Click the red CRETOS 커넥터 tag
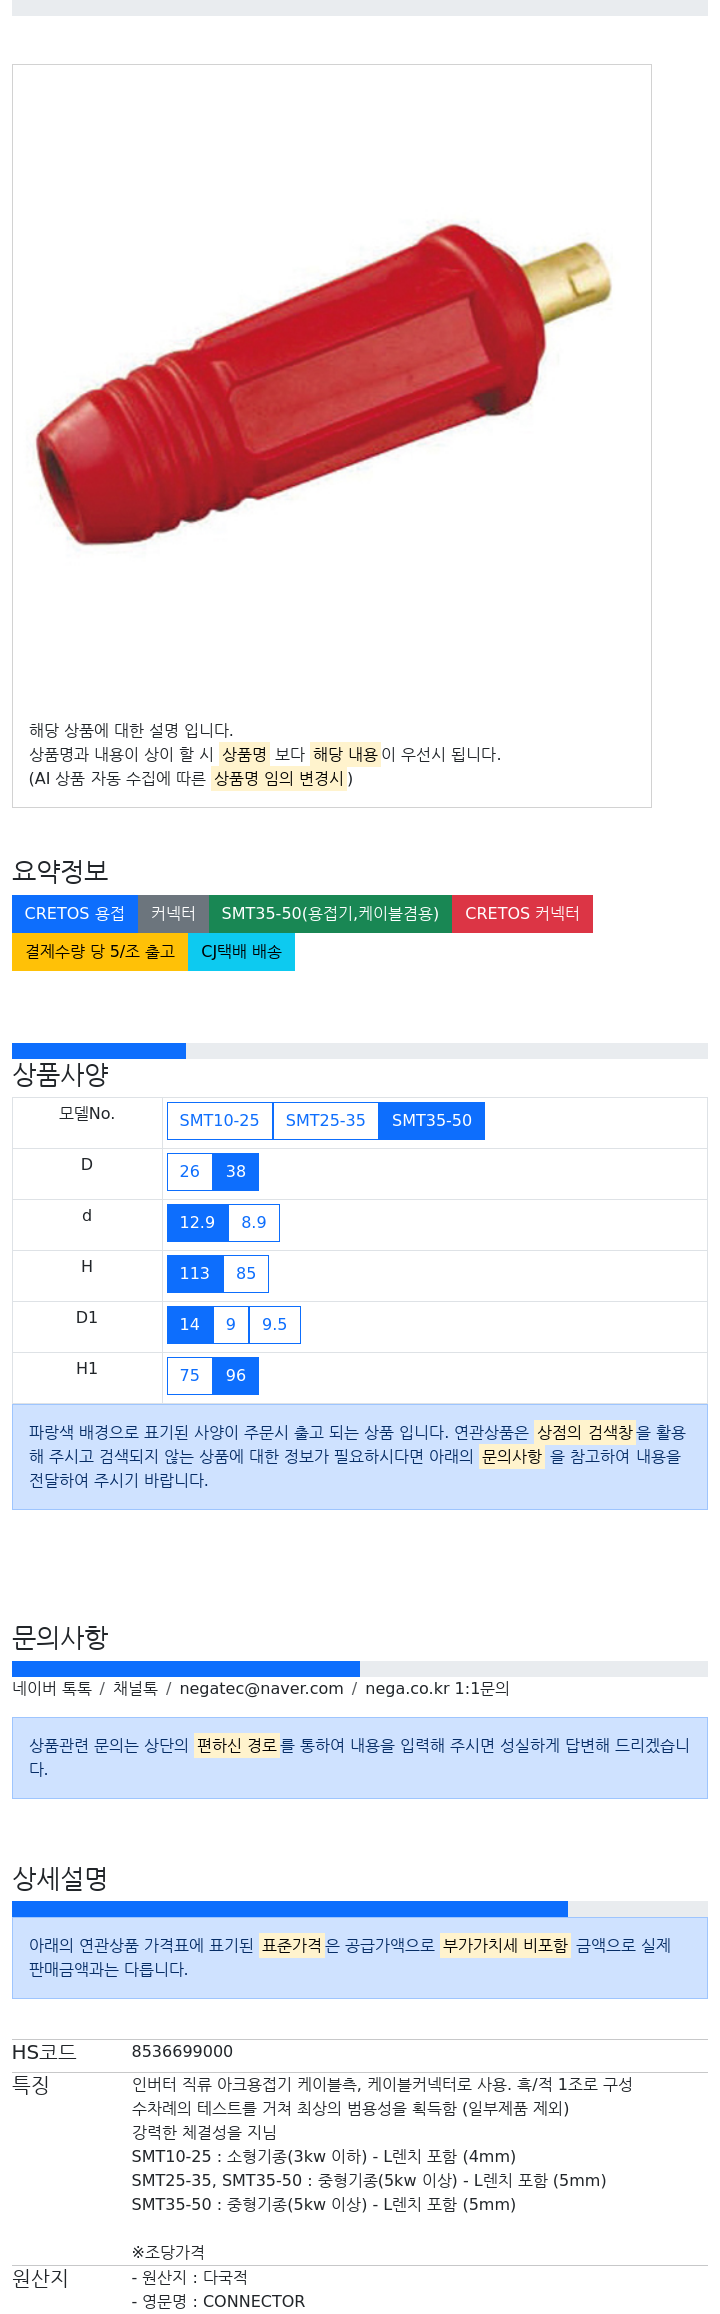 522,914
